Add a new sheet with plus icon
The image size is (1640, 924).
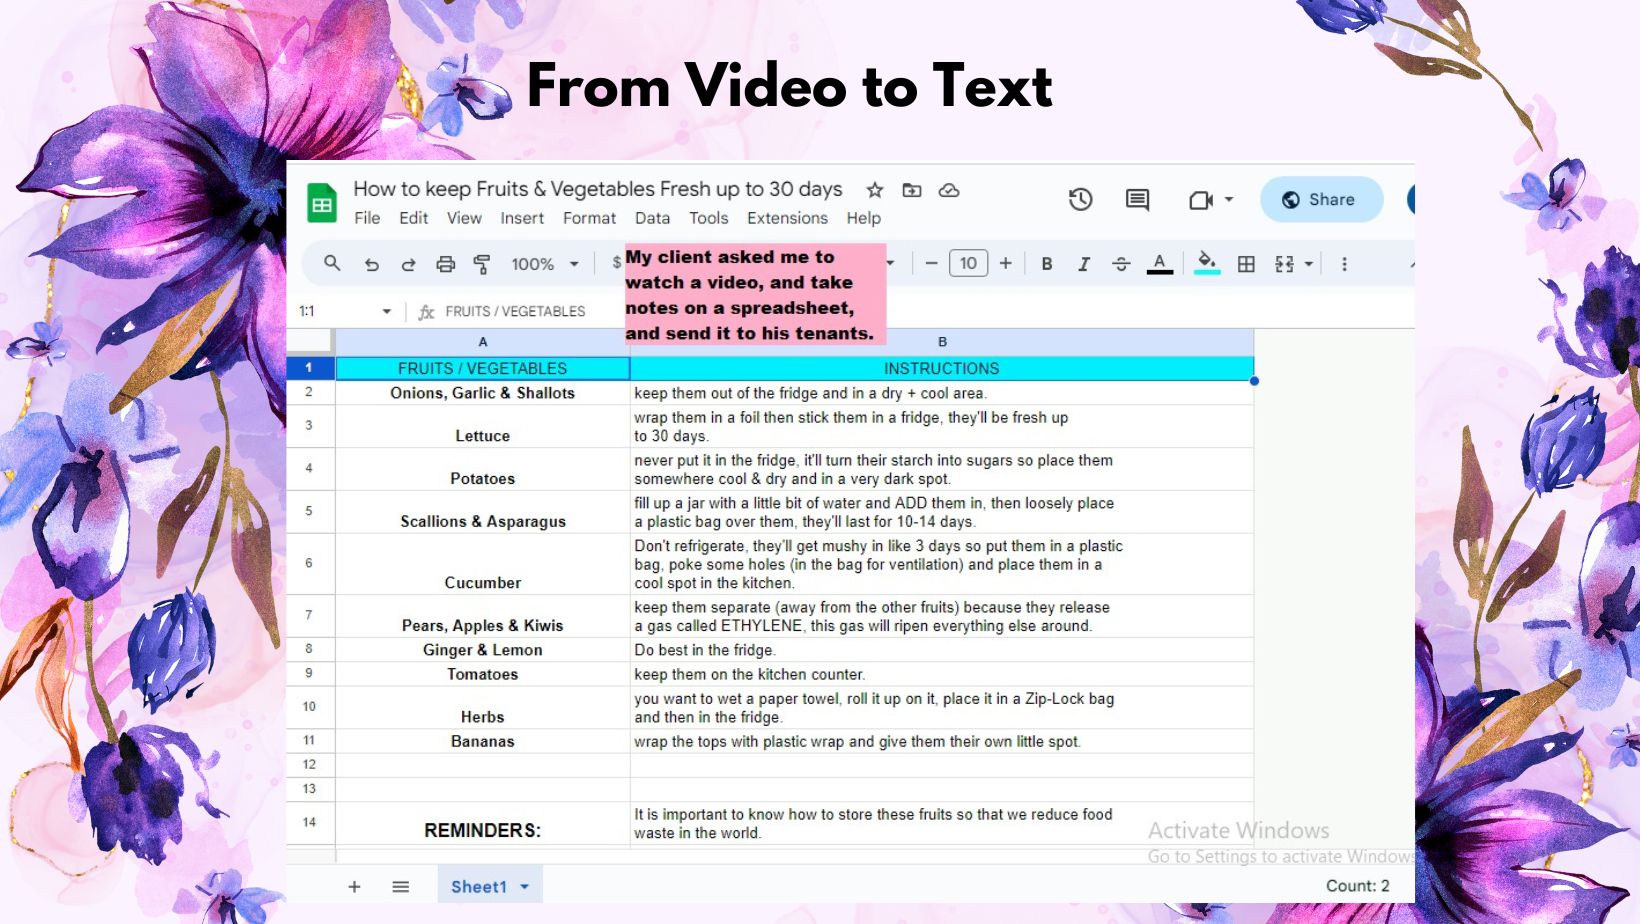(354, 886)
